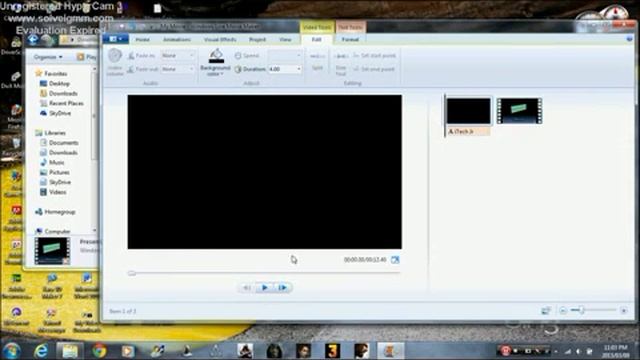Click the timeline zoom slider handle
640x360 pixels.
[581, 311]
